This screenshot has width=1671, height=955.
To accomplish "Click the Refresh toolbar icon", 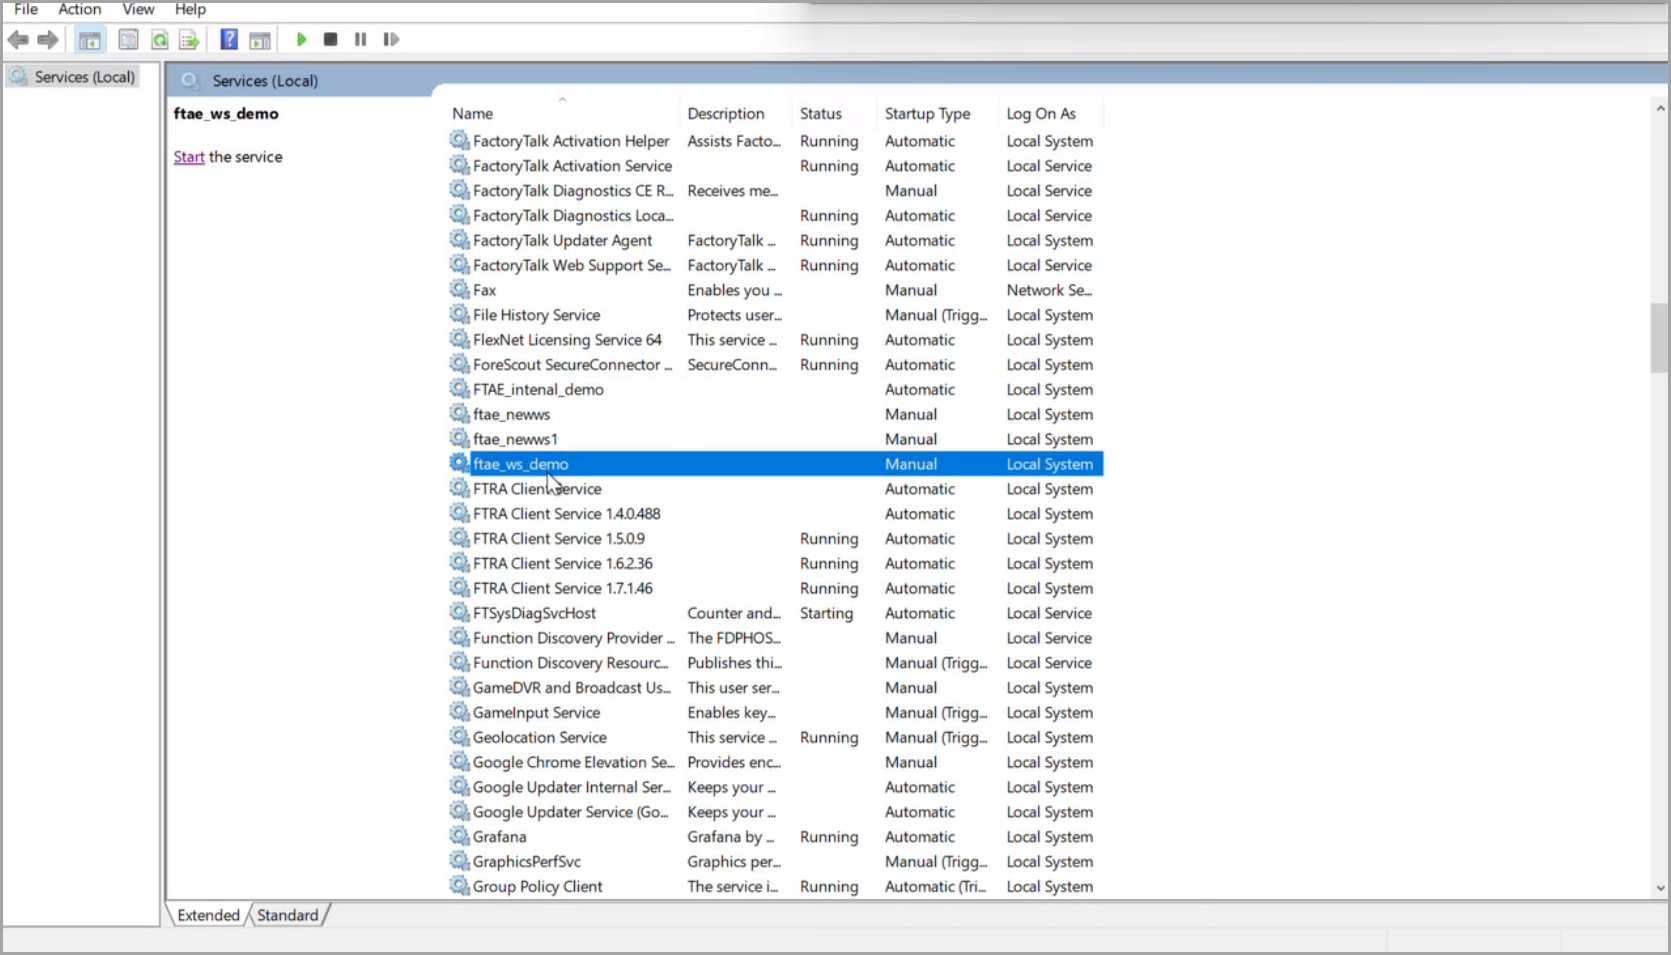I will pos(159,40).
